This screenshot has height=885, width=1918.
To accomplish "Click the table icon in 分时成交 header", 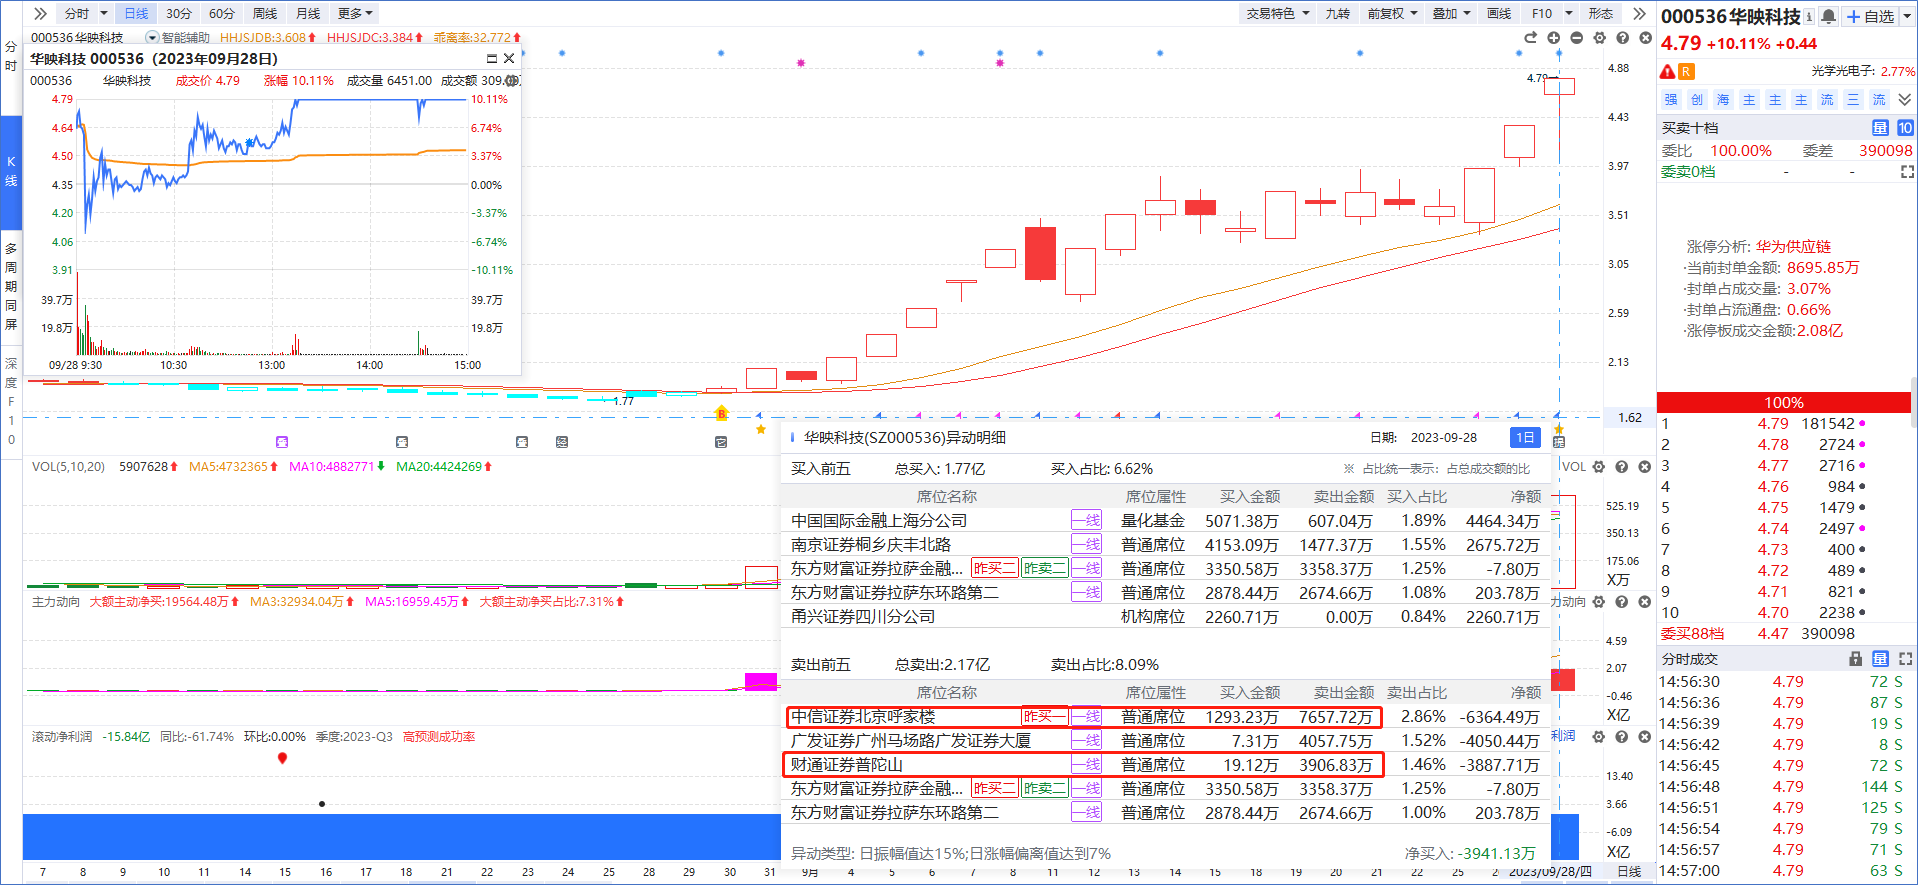I will pos(1880,659).
